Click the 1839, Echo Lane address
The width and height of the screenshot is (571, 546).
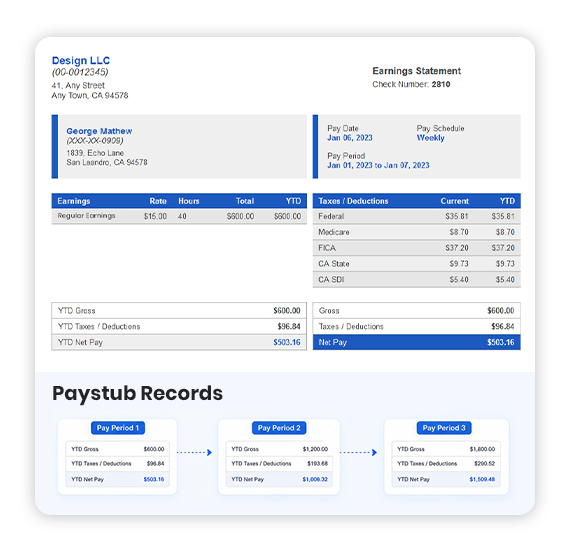click(95, 153)
